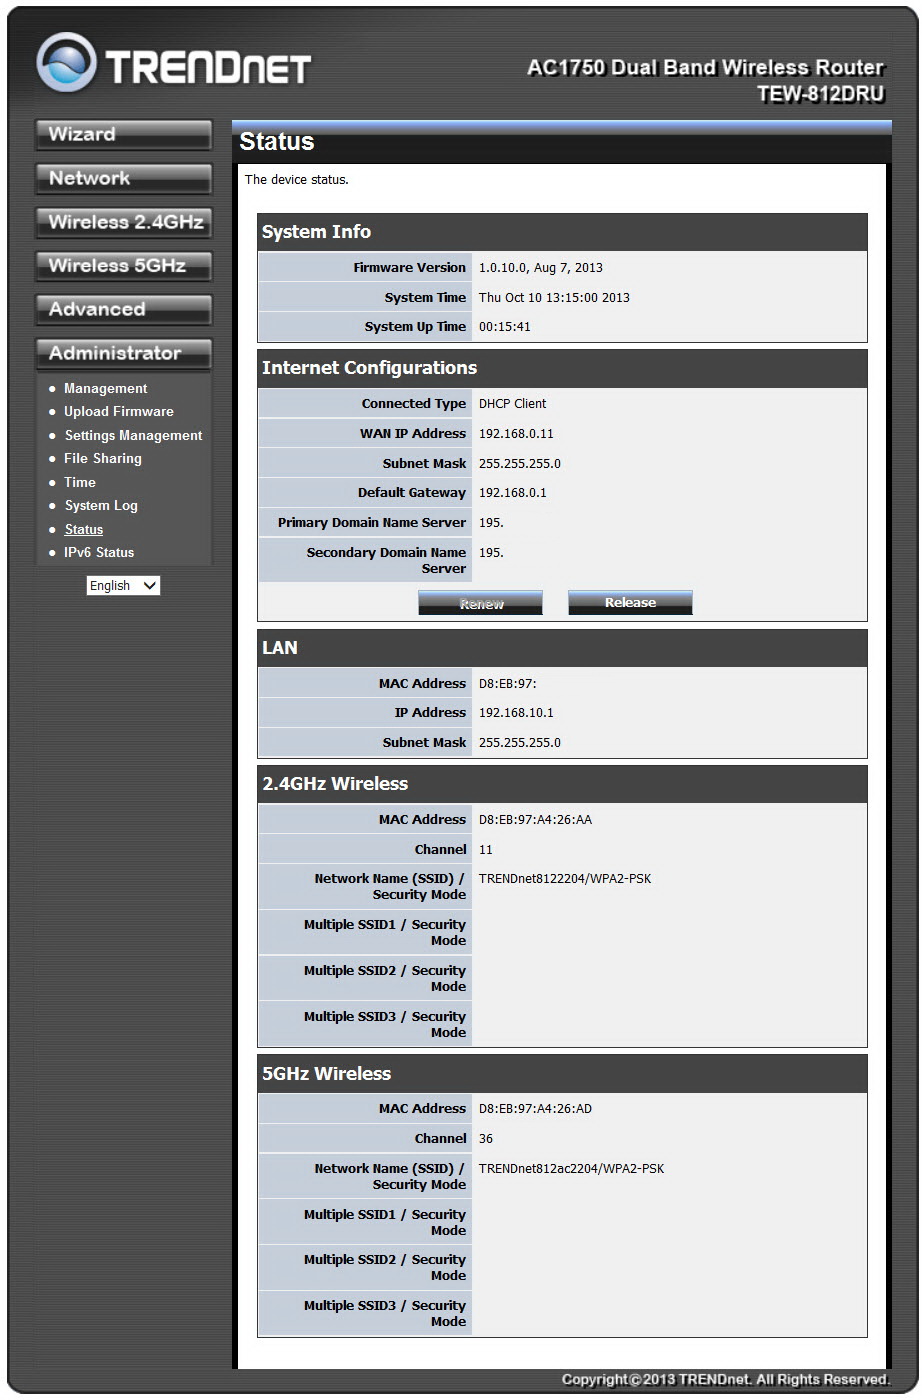Viewport: 922px width, 1400px height.
Task: Select SSID "TRENDnet8122204/WPA2-PSK"
Action: point(565,879)
